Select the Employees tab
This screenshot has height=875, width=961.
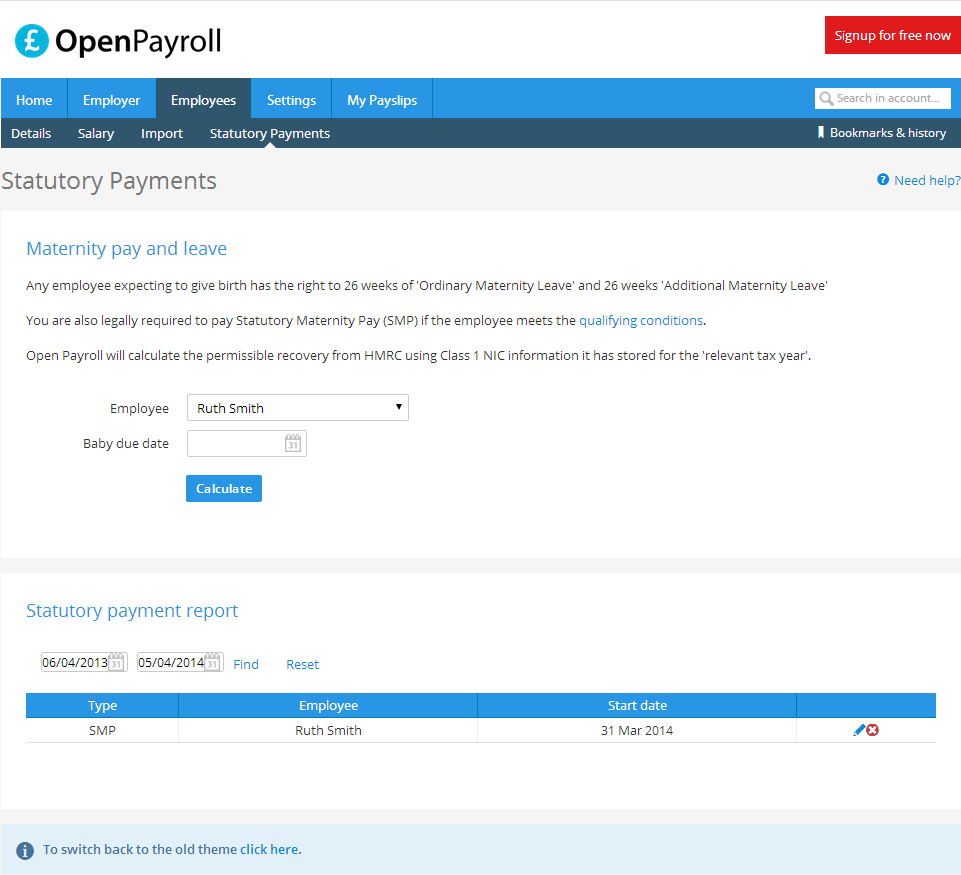203,99
